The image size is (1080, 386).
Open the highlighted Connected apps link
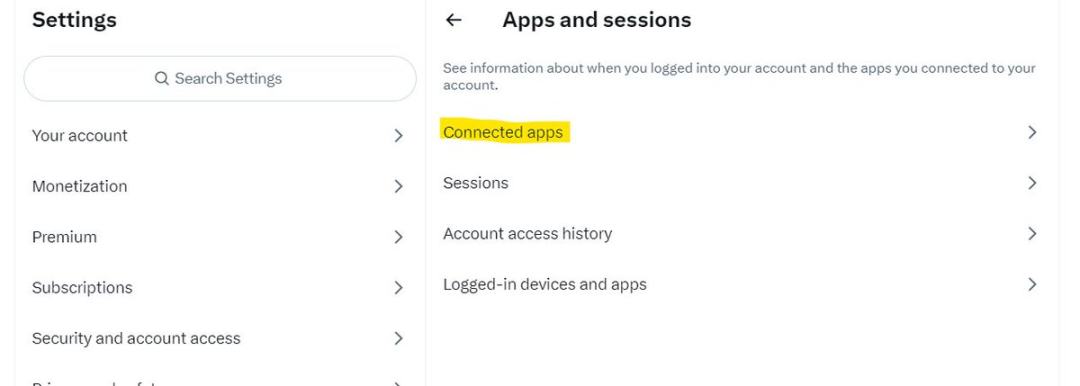point(503,132)
